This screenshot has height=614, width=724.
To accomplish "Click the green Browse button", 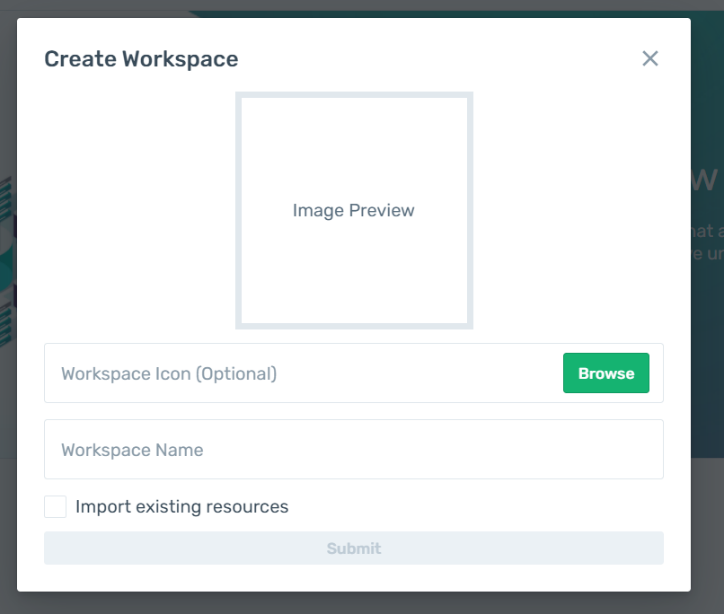I will (x=606, y=373).
